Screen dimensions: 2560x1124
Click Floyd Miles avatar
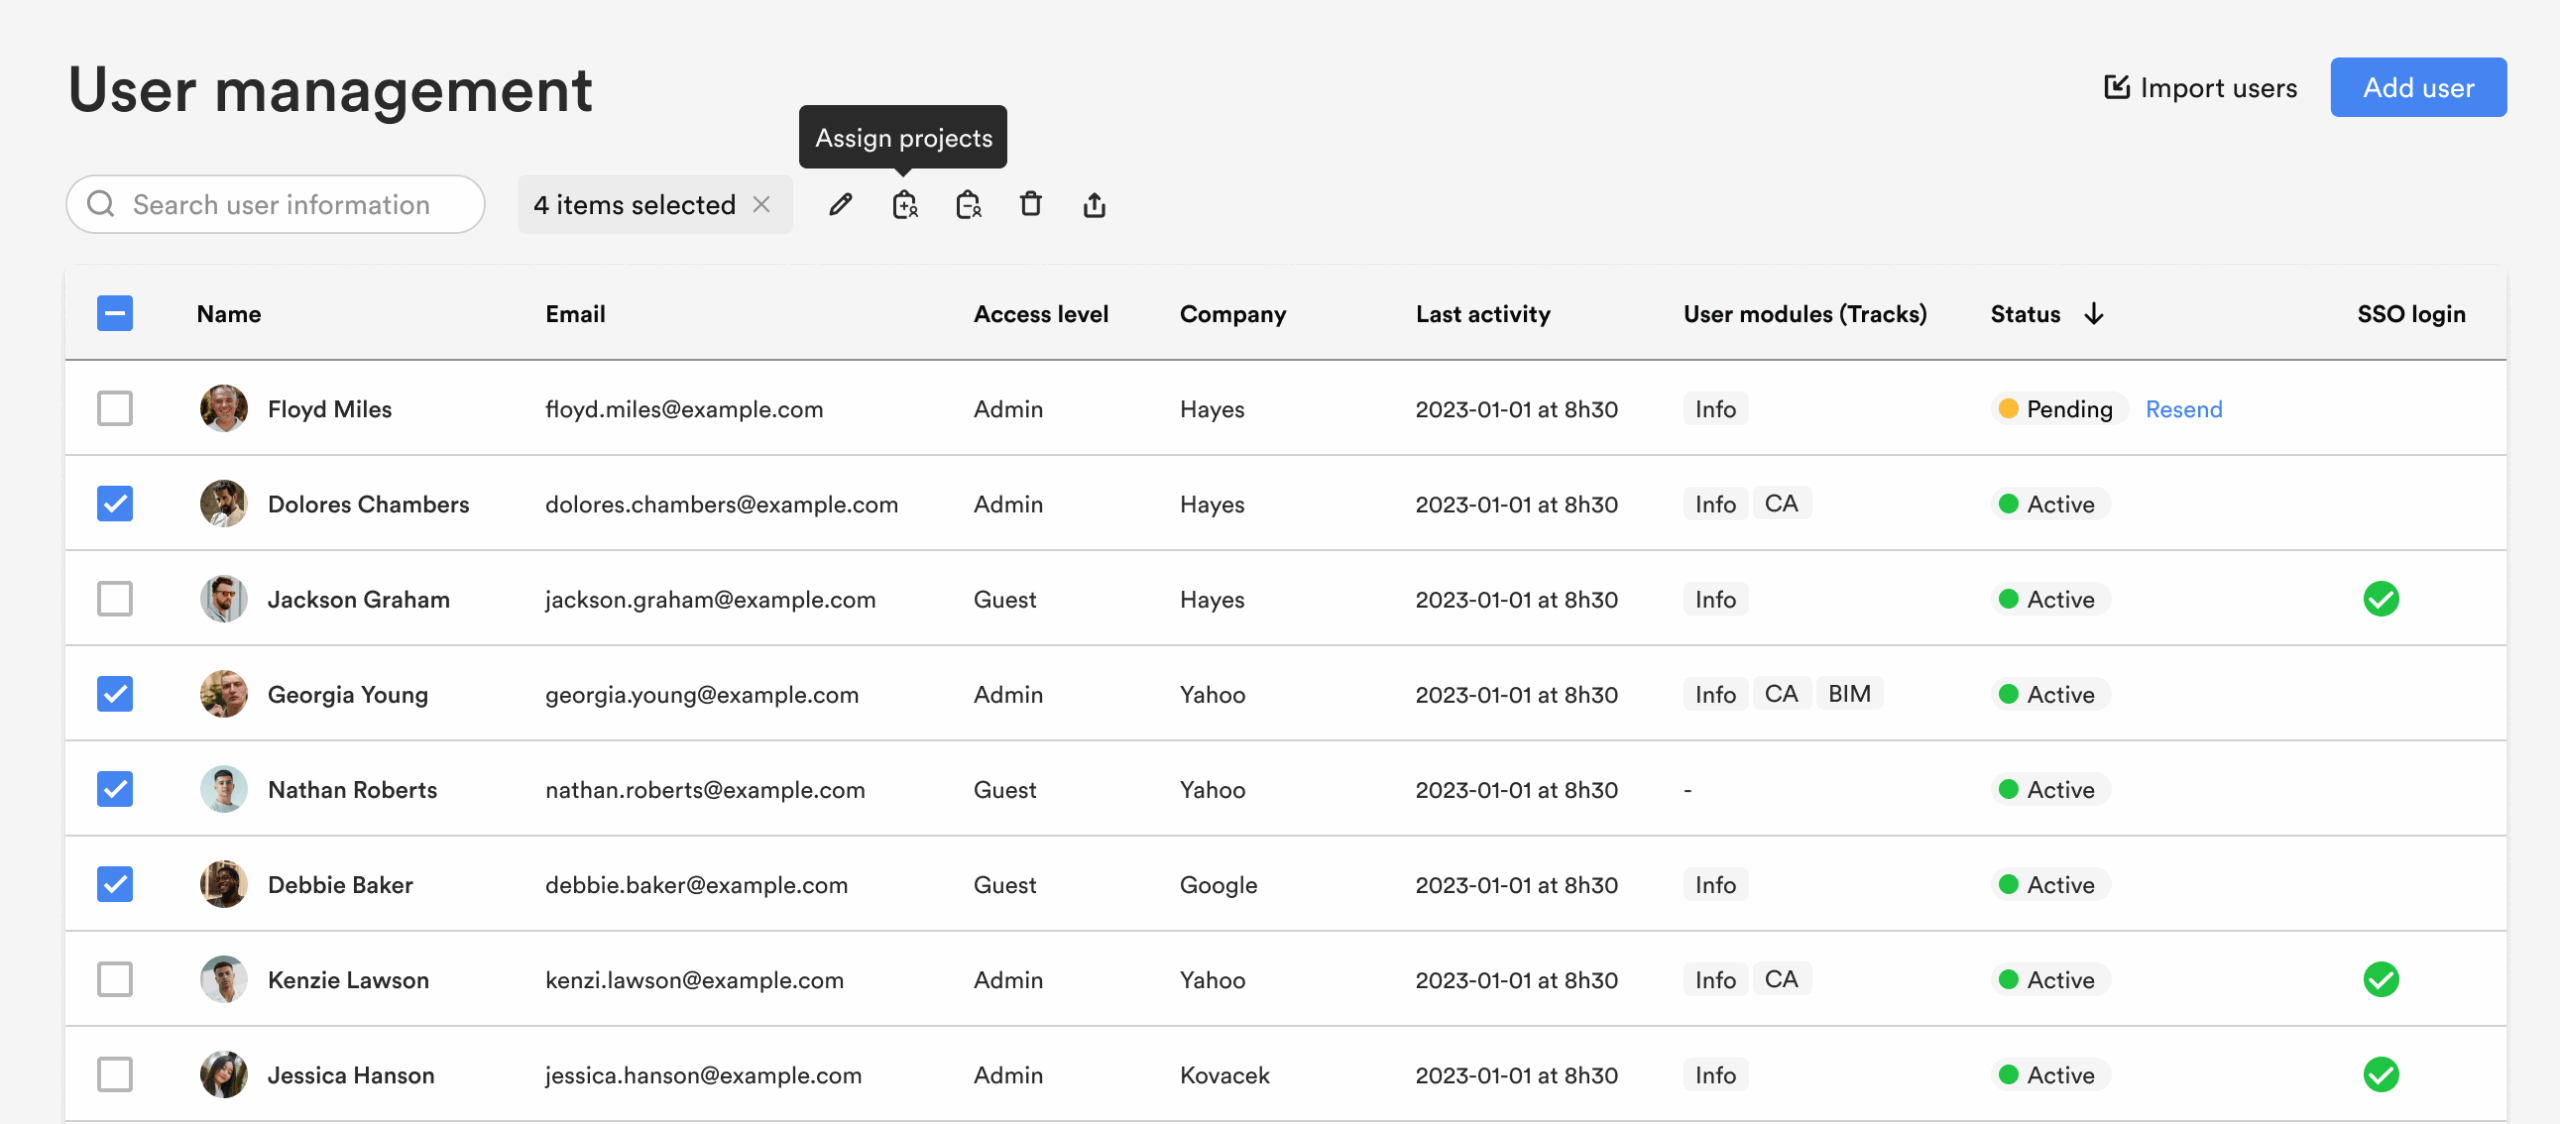[224, 408]
